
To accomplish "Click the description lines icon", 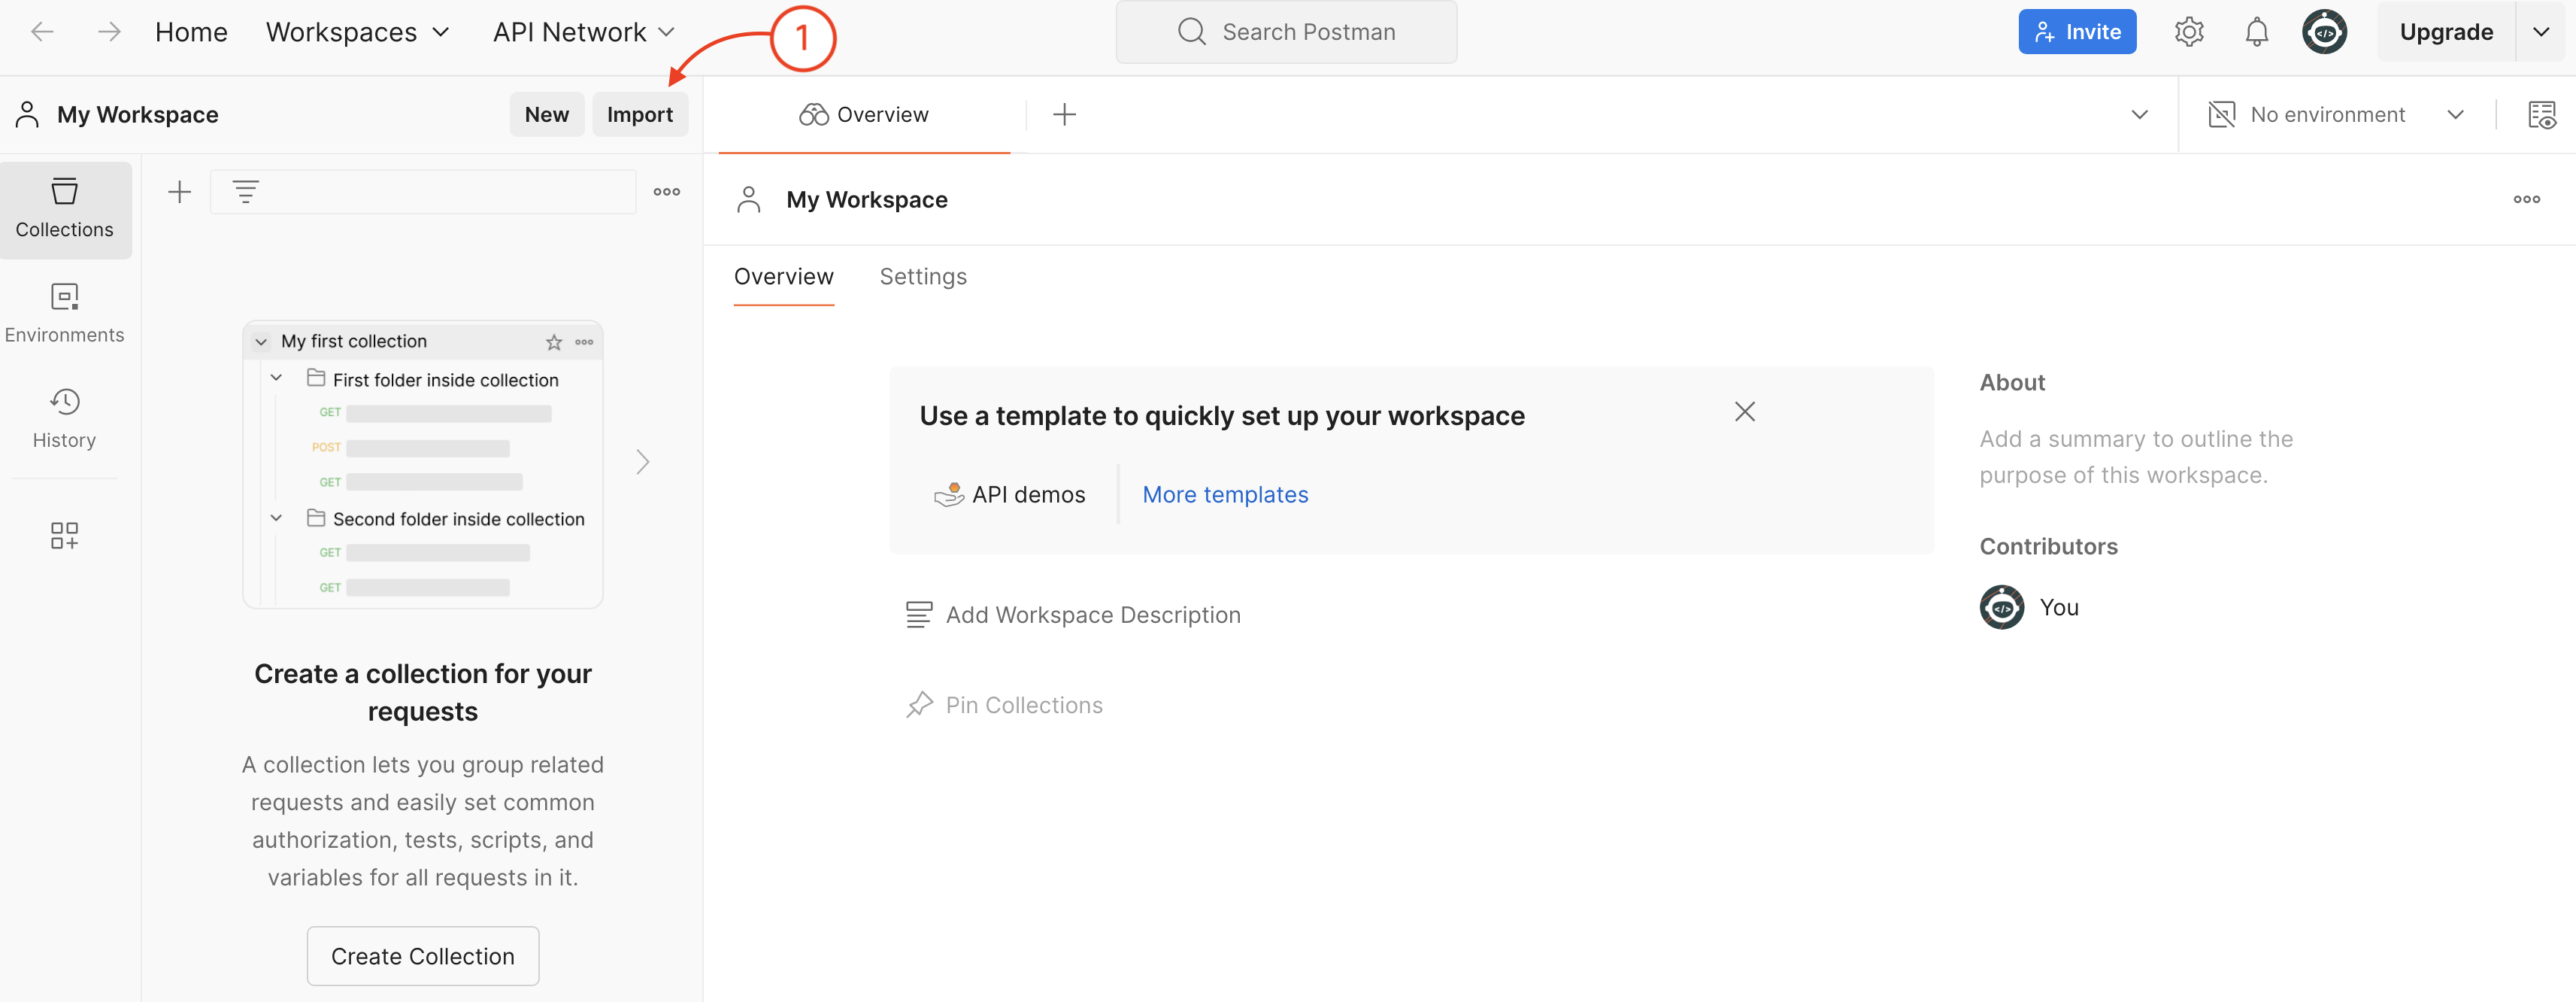I will click(919, 615).
